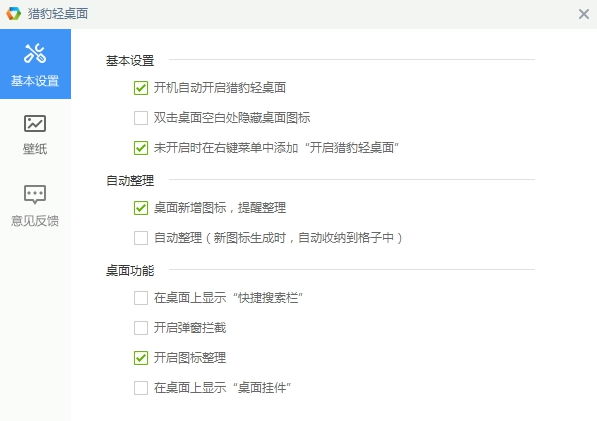Uncheck 开机自动开启猎豹轻桌面 checkbox
The image size is (597, 421).
(141, 88)
